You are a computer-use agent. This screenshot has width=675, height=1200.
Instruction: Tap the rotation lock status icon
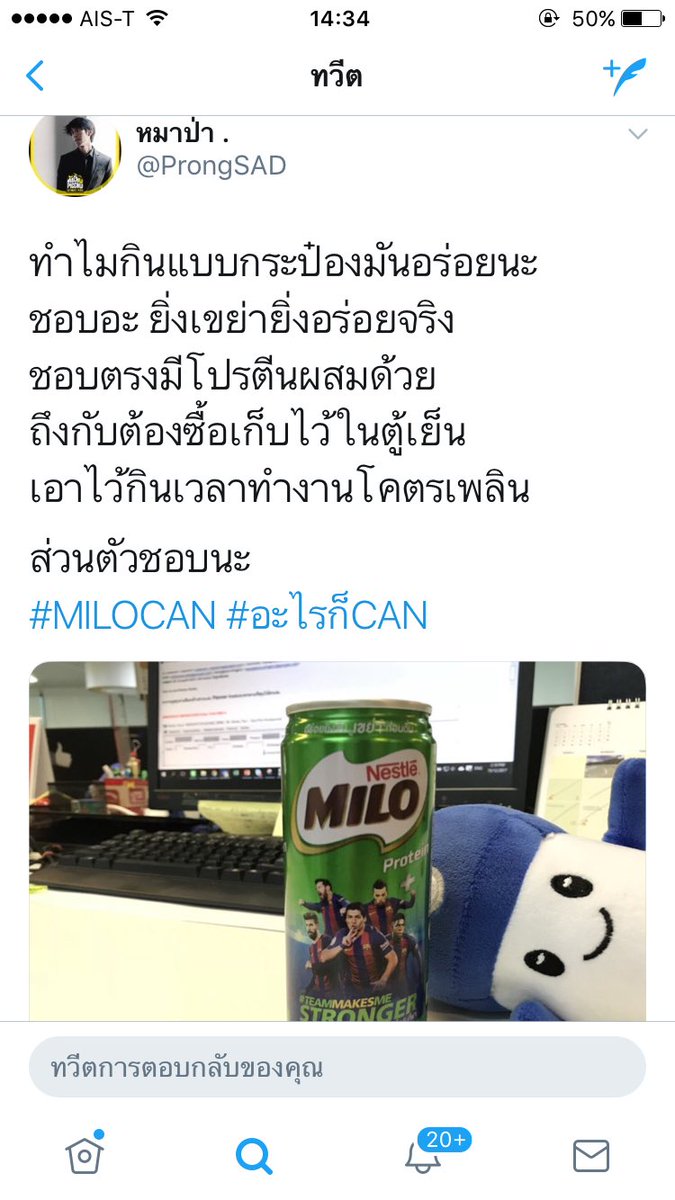pos(547,19)
